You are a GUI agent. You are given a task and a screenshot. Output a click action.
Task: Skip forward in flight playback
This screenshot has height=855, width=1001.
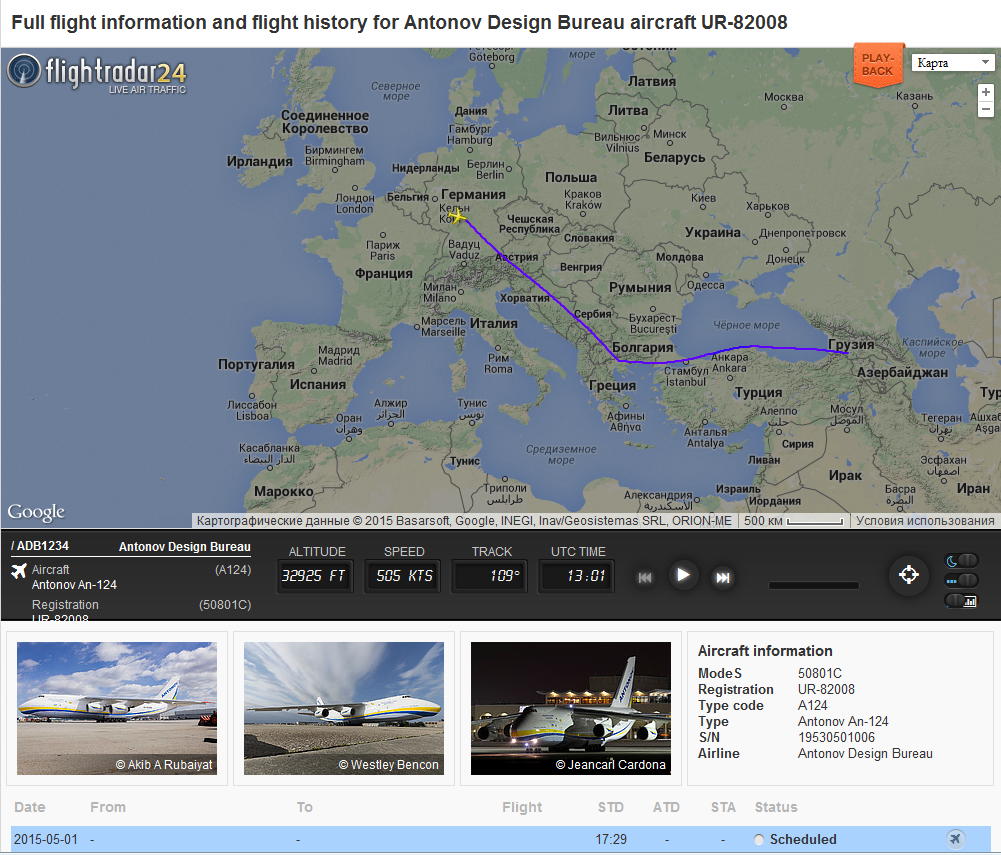(x=723, y=578)
